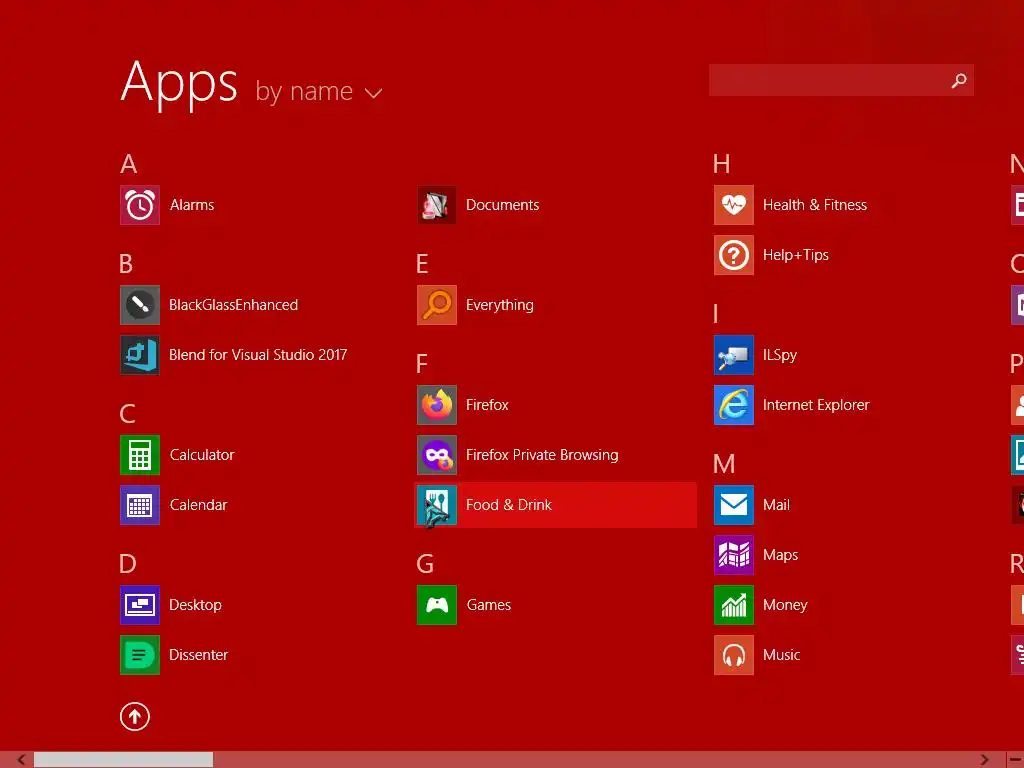Select the 'Everything' label
The width and height of the screenshot is (1024, 768).
pos(500,306)
